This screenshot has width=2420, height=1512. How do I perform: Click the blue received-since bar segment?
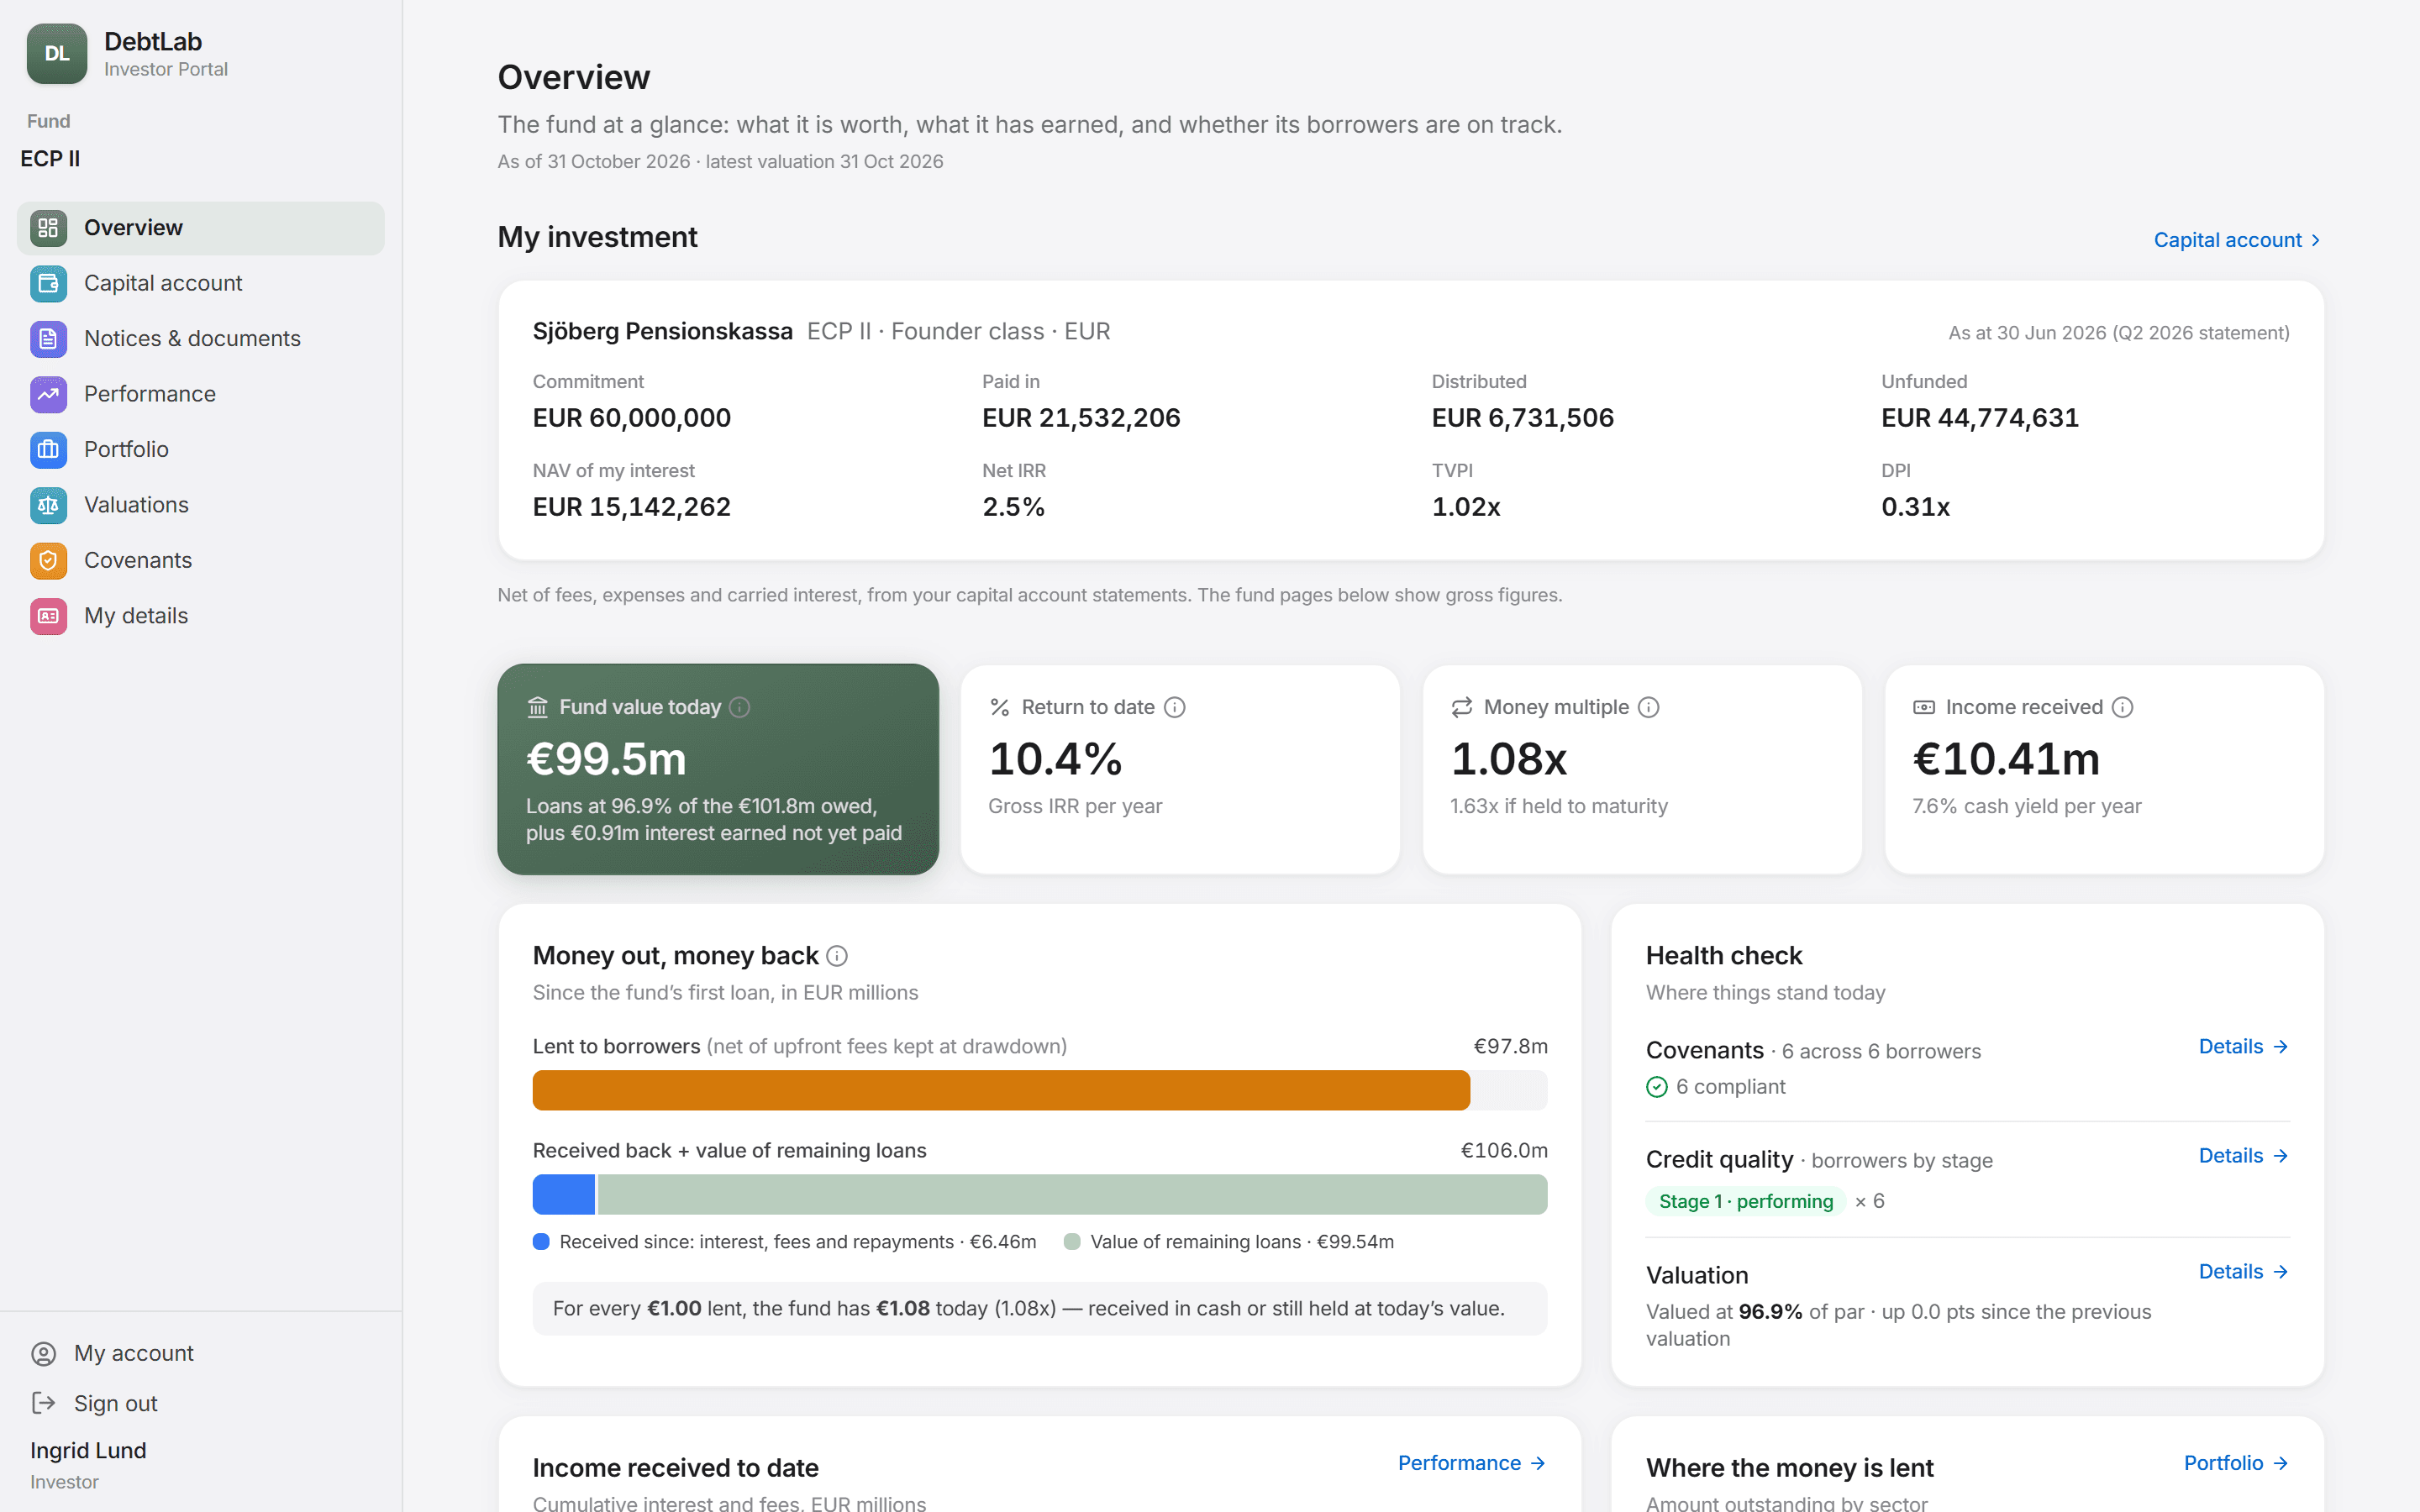click(x=564, y=1195)
